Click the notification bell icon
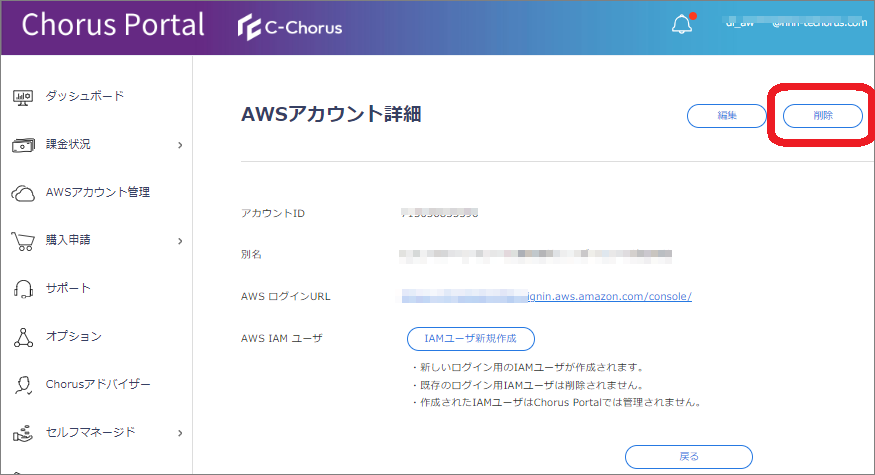The height and width of the screenshot is (475, 875). click(x=683, y=25)
